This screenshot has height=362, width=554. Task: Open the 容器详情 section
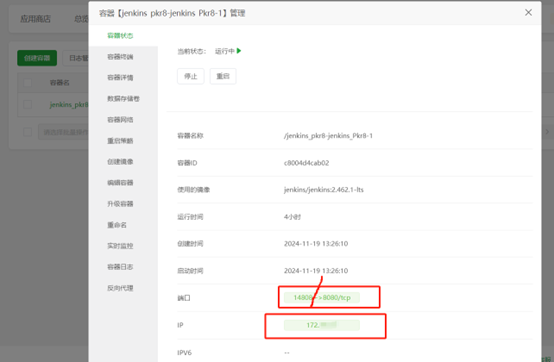click(x=120, y=78)
